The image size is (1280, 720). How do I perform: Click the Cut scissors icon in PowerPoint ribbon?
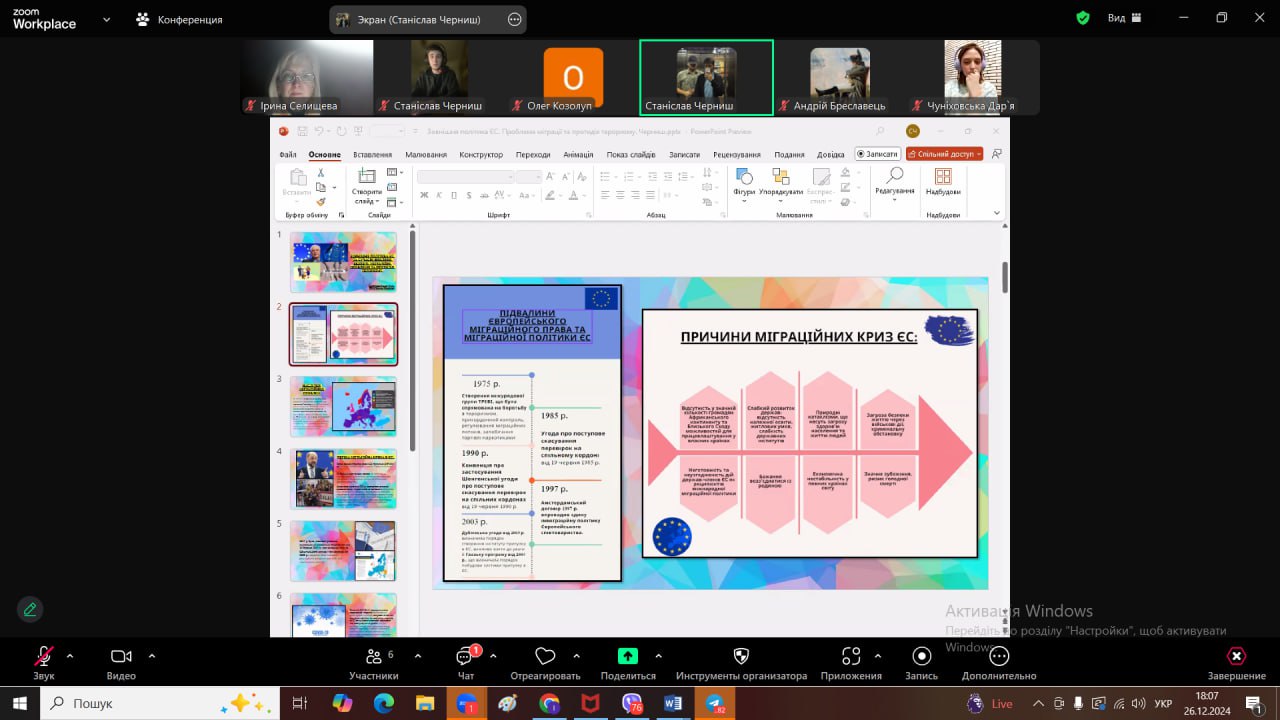[x=320, y=173]
